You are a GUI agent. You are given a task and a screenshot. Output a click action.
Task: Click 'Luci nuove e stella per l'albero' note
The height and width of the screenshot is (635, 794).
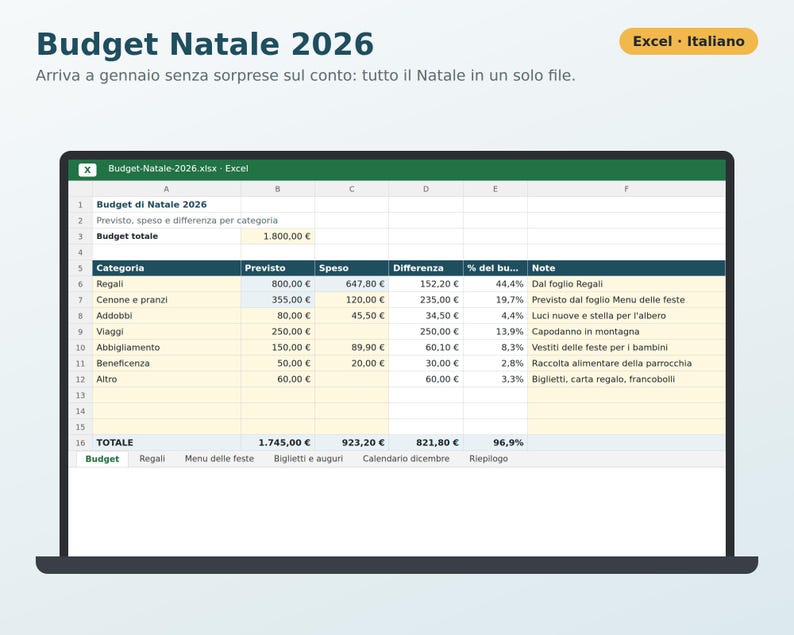[x=626, y=315]
